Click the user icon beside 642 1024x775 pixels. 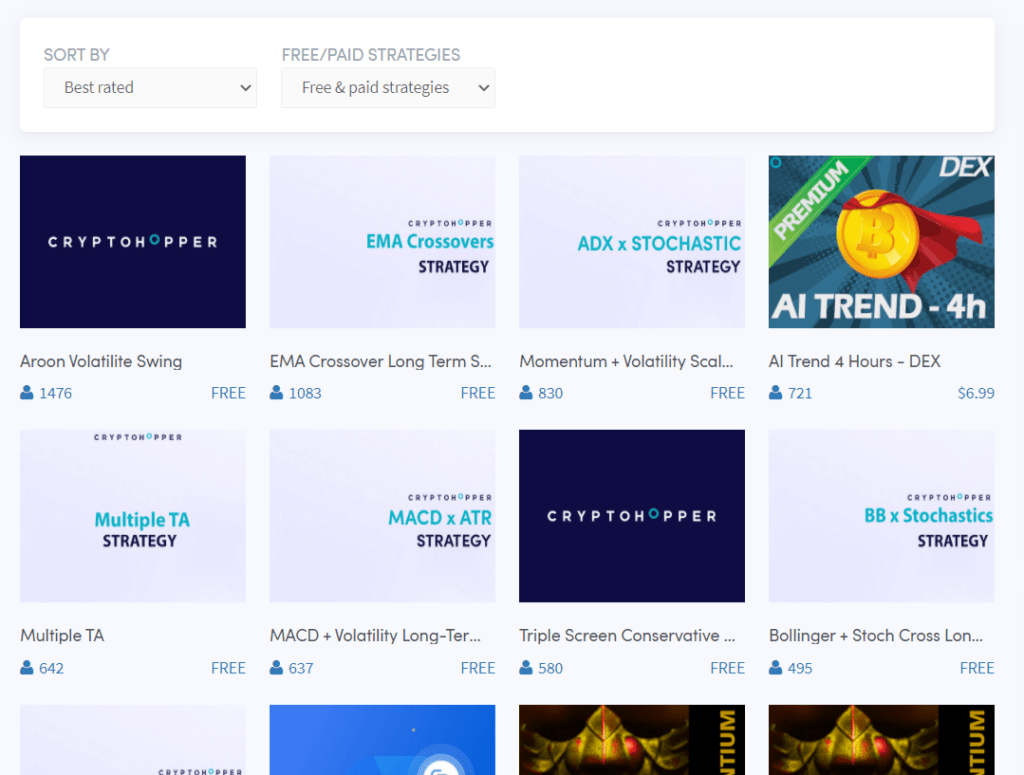[x=27, y=667]
